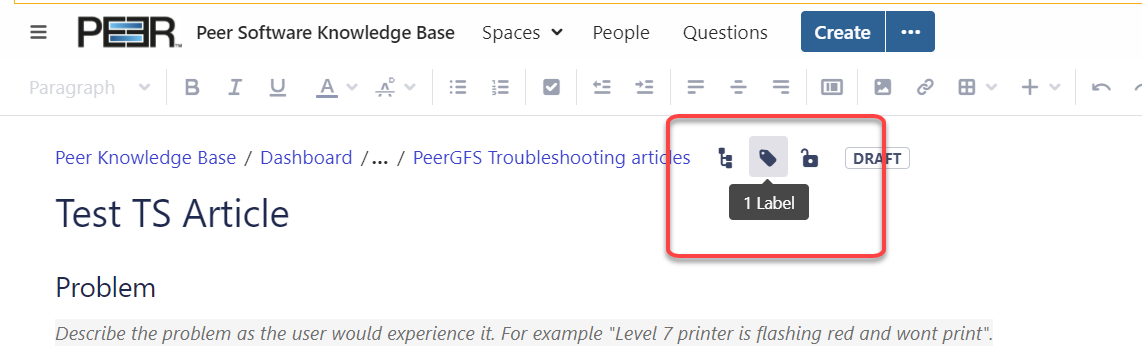This screenshot has height=360, width=1142.
Task: Click the Problem heading
Action: point(106,288)
